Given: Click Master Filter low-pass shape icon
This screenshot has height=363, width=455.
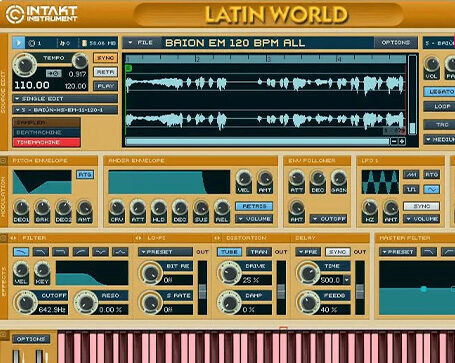Looking at the screenshot, I should (x=429, y=252).
